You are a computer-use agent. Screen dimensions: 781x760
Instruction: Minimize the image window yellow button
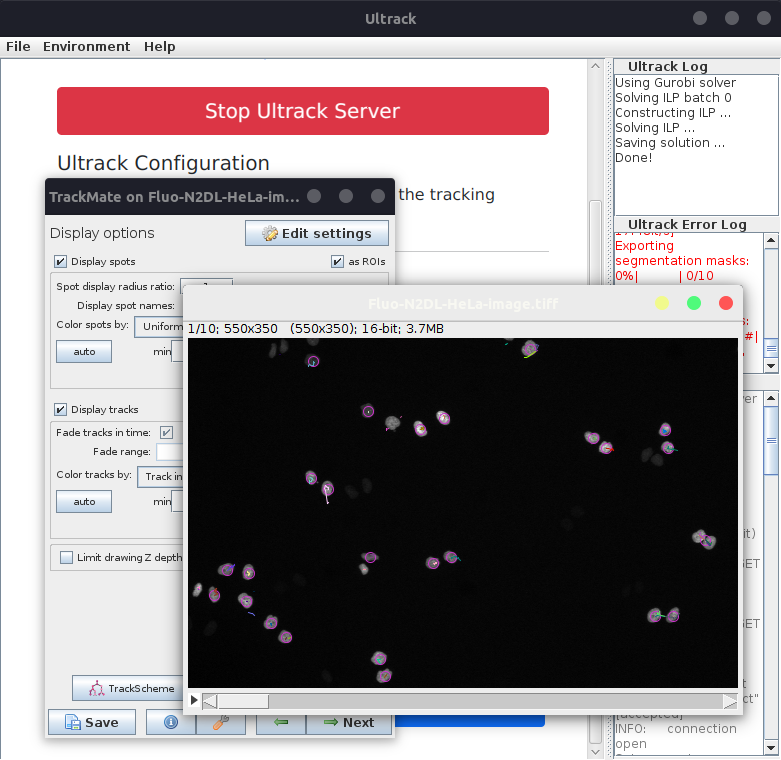(x=661, y=303)
